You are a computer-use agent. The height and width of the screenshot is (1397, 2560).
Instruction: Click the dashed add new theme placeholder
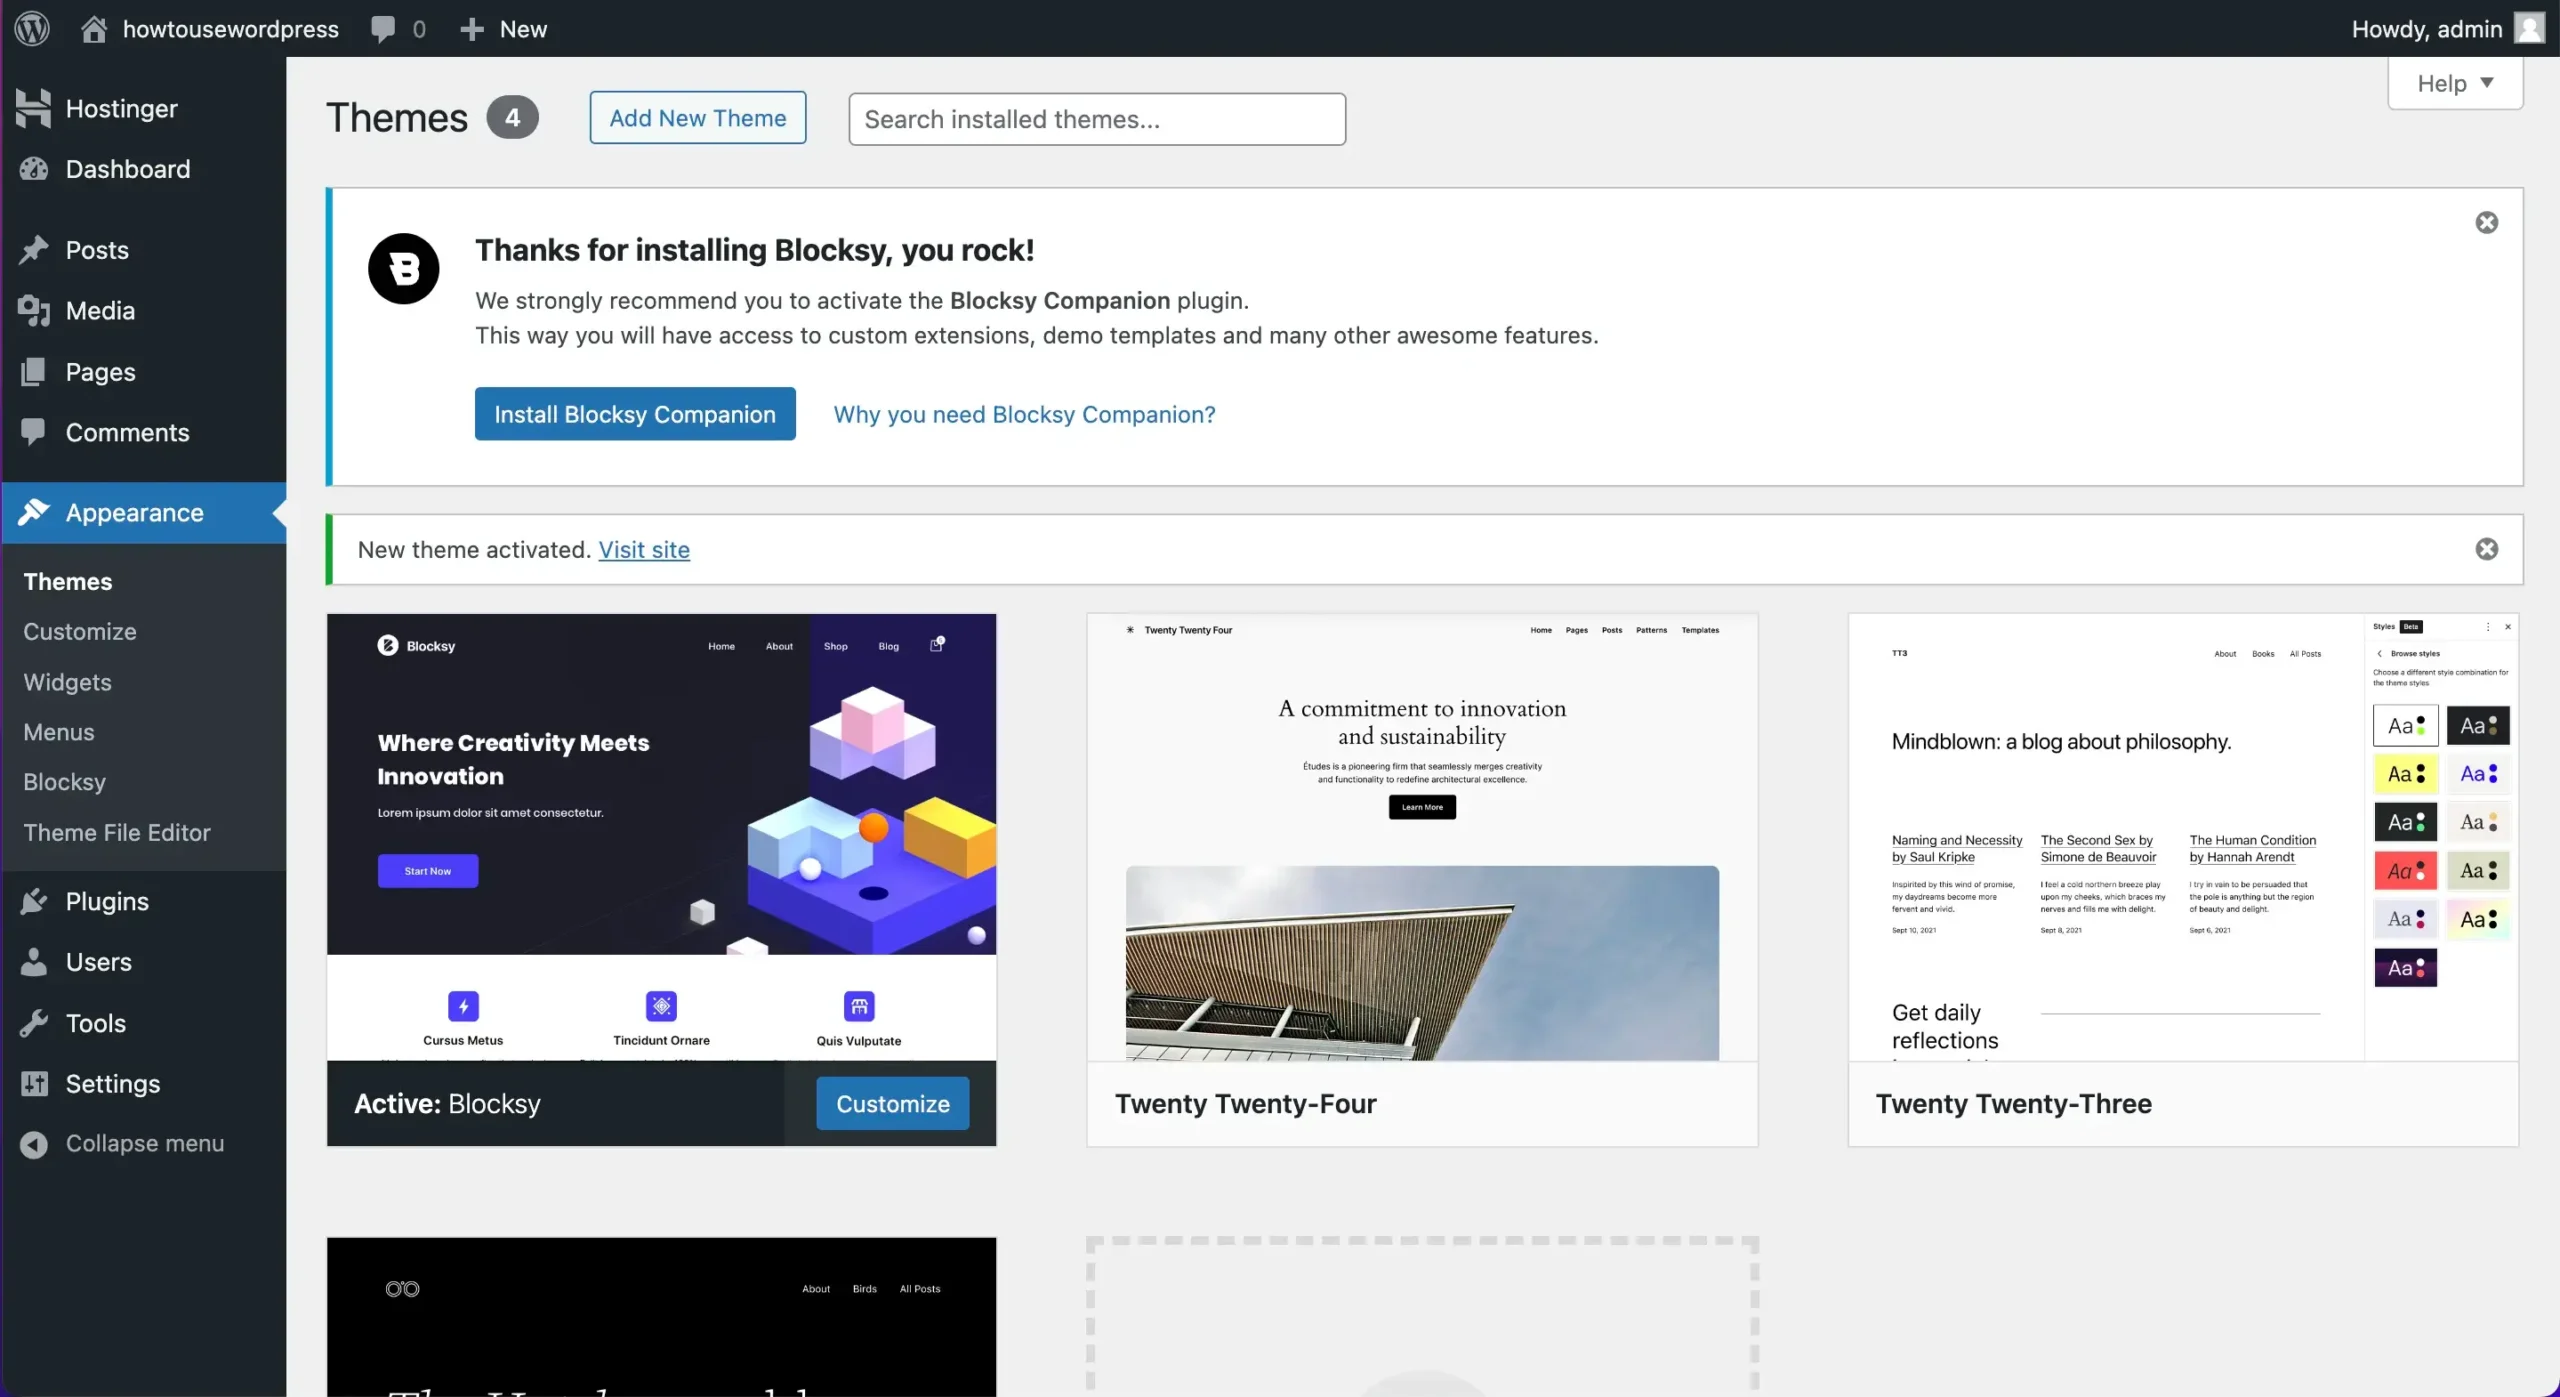[1422, 1317]
